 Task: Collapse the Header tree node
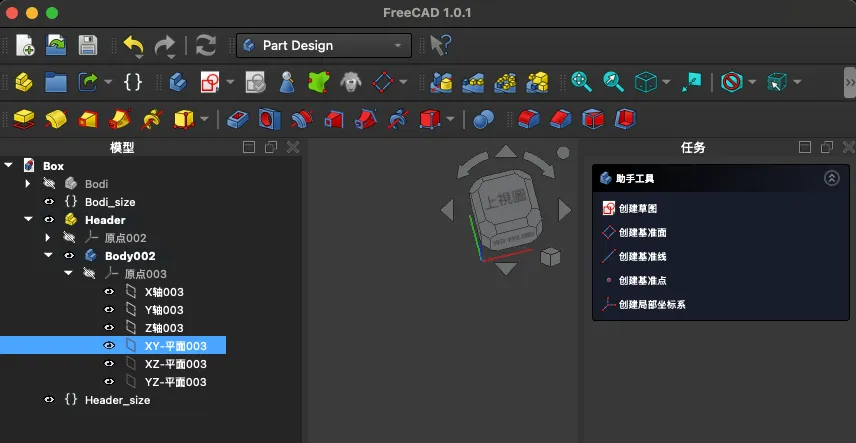coord(28,220)
